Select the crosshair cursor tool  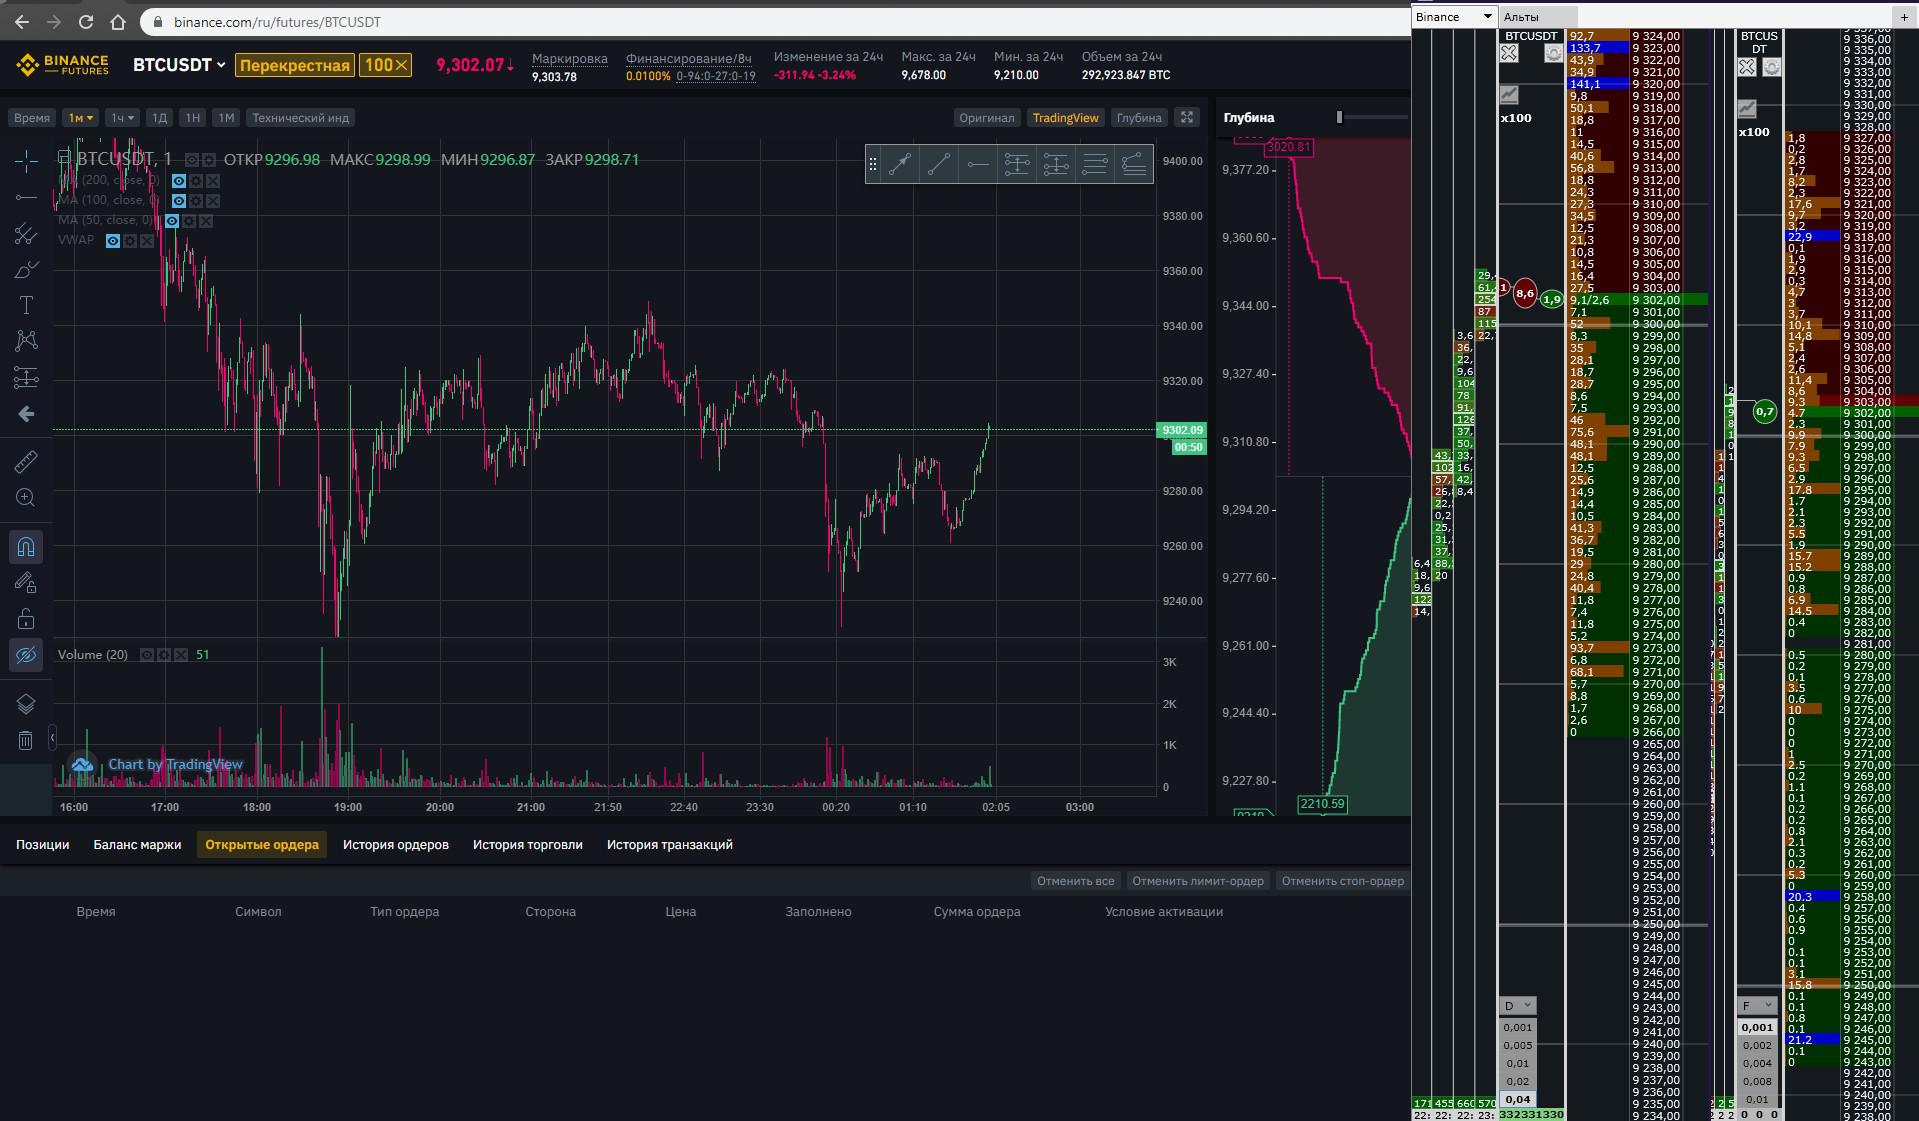(27, 160)
